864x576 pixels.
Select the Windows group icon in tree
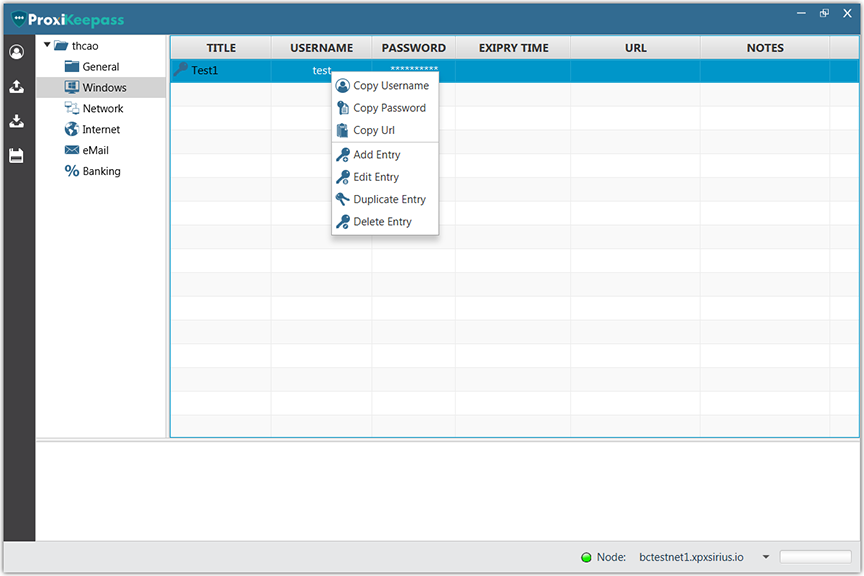[72, 87]
